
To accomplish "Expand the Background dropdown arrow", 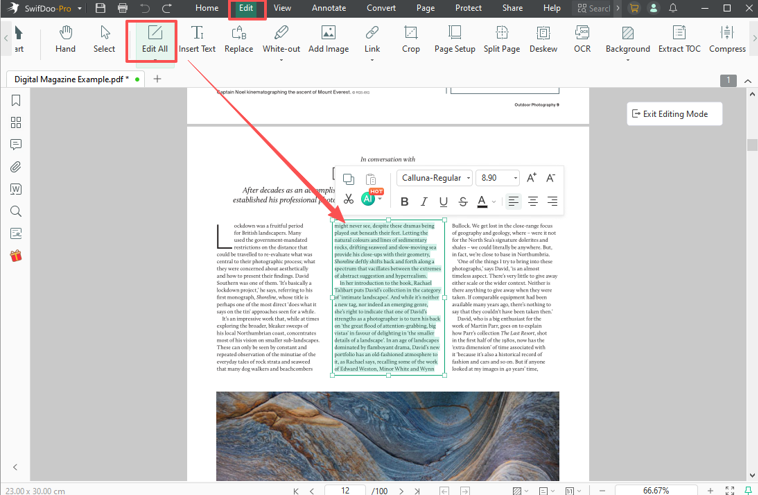I will coord(627,60).
